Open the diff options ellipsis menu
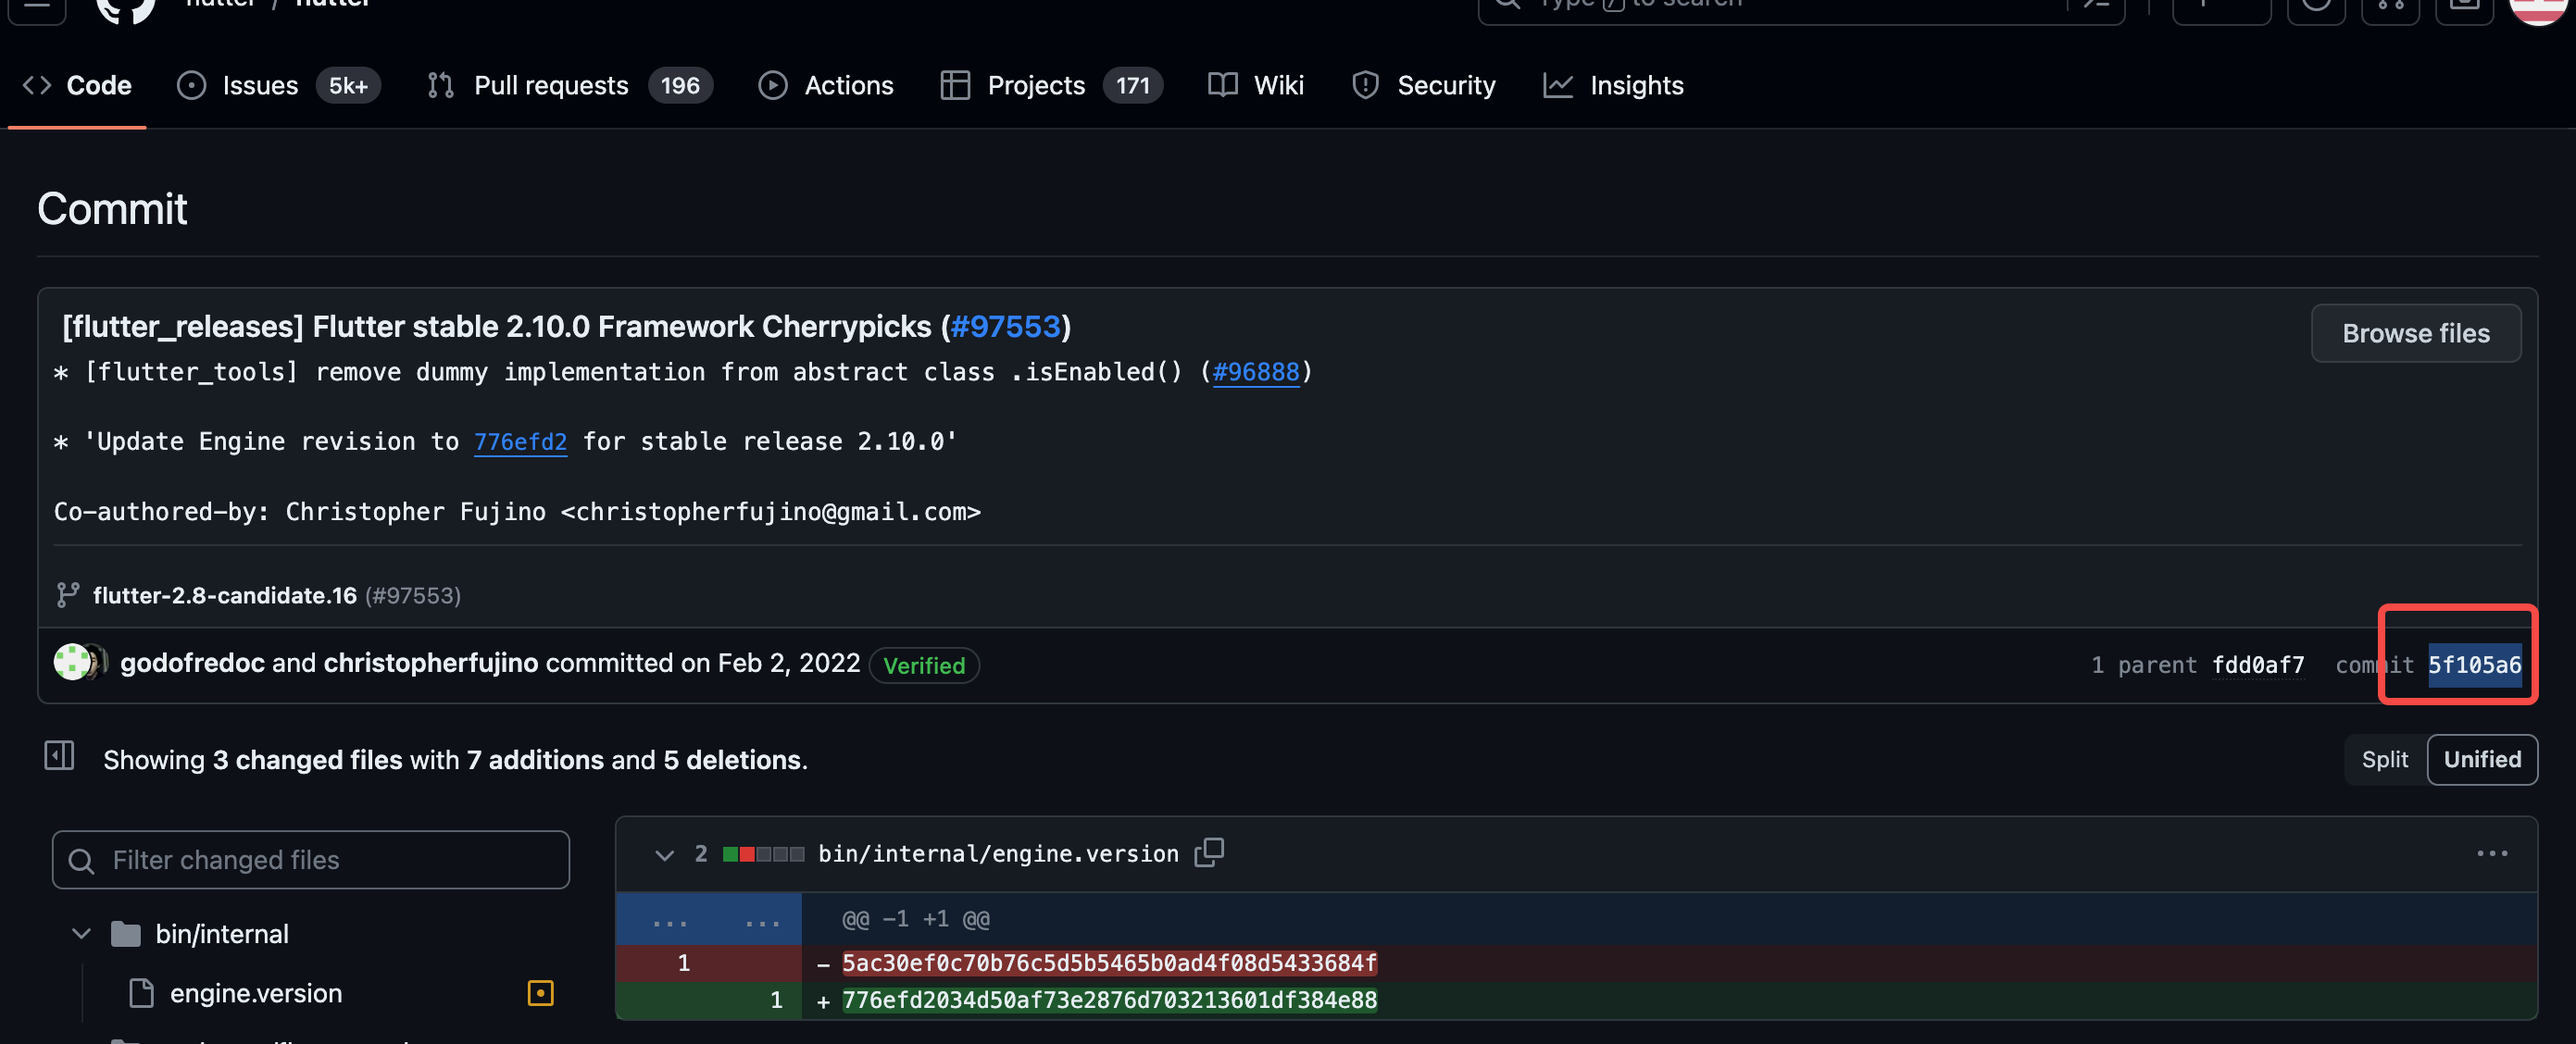The image size is (2576, 1044). [x=2491, y=853]
